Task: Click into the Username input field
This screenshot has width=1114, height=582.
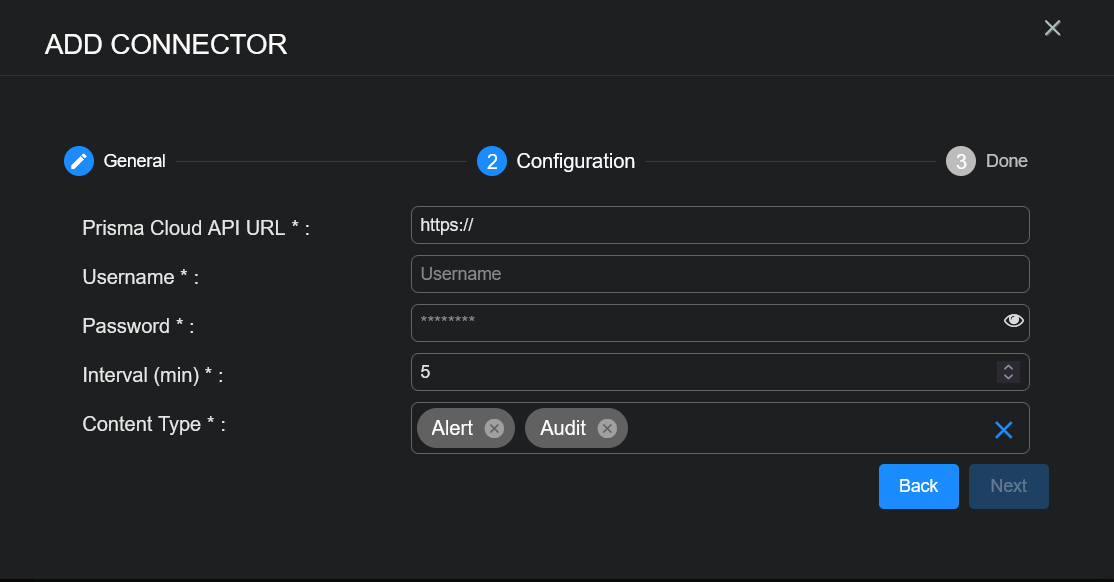Action: (720, 274)
